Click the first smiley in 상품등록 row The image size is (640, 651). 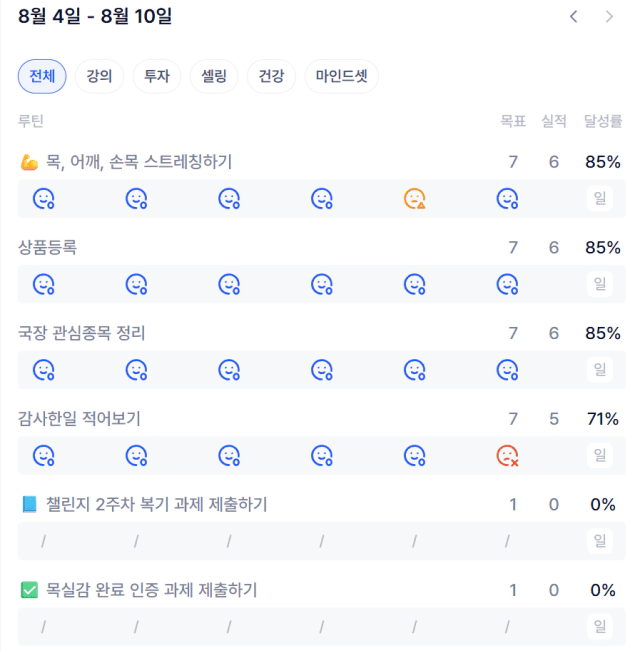44,284
